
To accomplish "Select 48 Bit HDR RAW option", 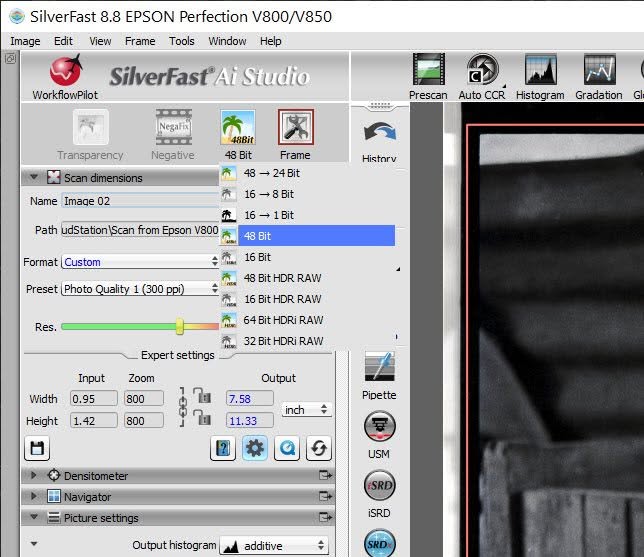I will point(307,278).
